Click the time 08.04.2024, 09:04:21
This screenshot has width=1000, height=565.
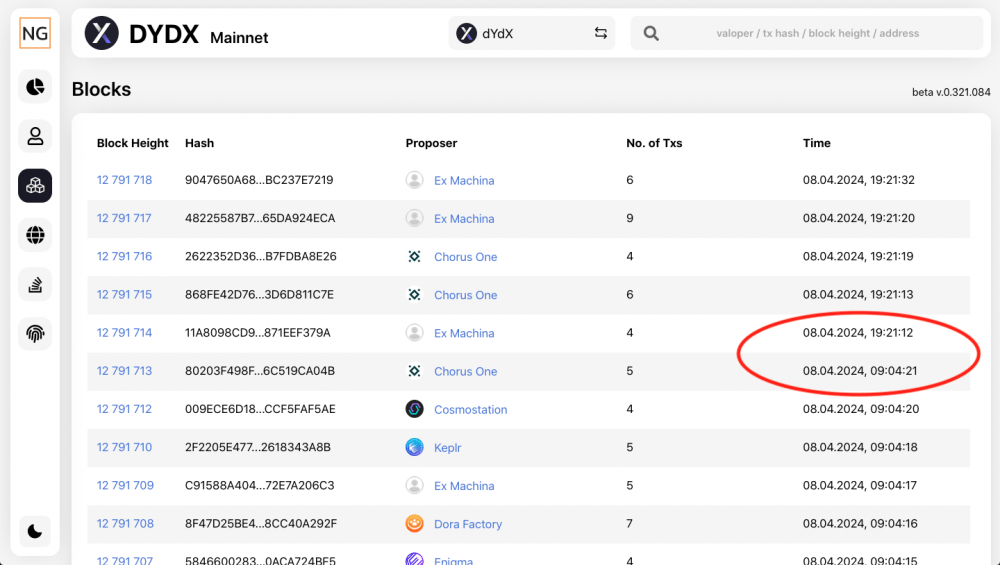pyautogui.click(x=860, y=371)
